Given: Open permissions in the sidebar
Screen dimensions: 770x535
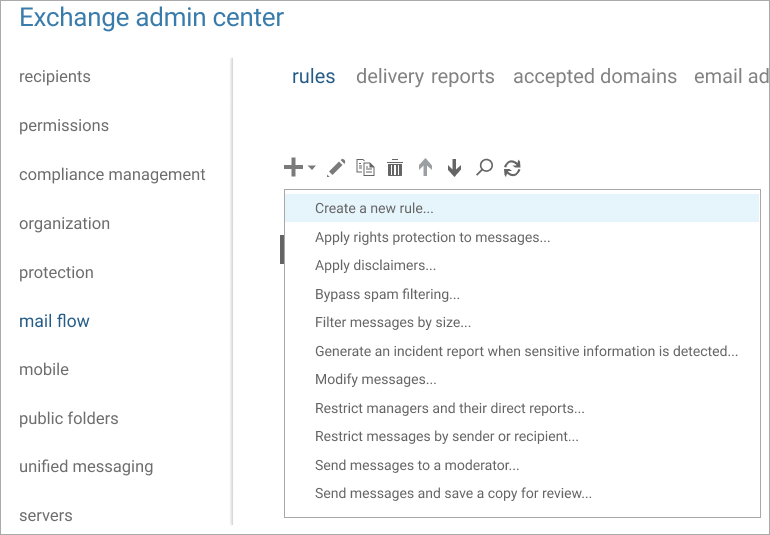Looking at the screenshot, I should 64,126.
